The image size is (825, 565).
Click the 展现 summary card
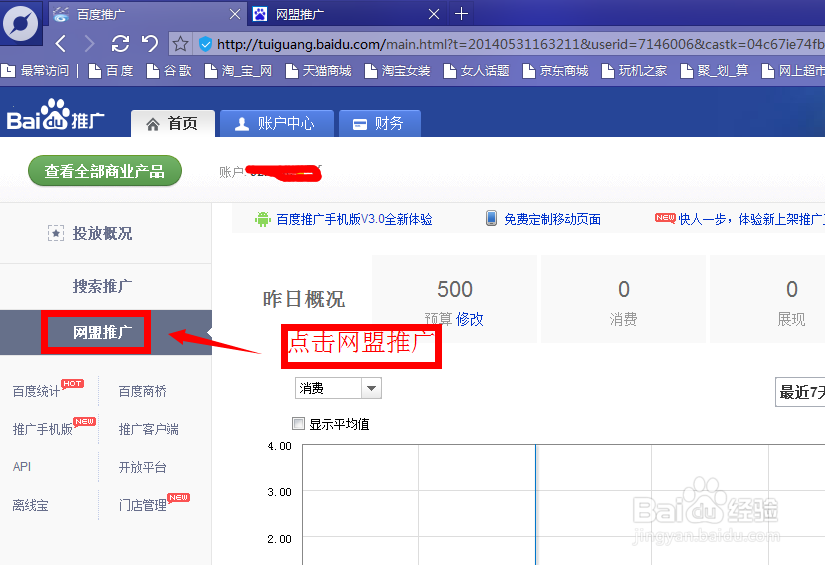[x=768, y=299]
